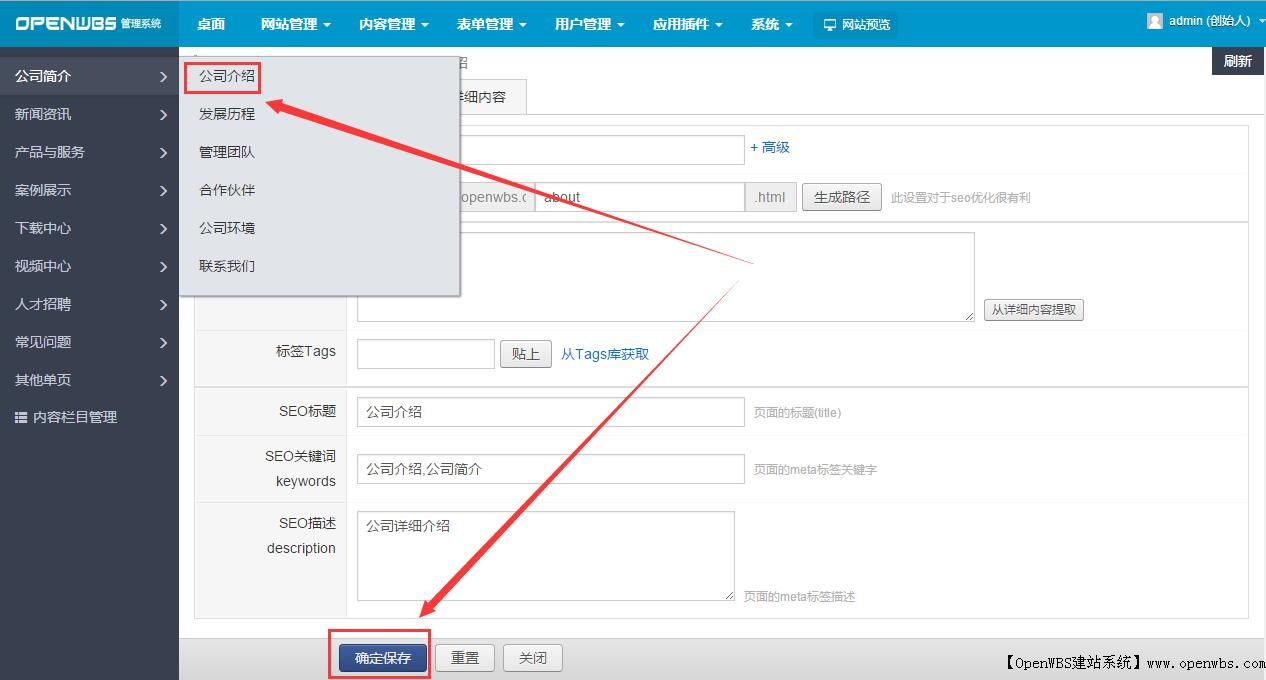This screenshot has height=680, width=1266.
Task: Open the 用户管理 dropdown menu
Action: 588,24
